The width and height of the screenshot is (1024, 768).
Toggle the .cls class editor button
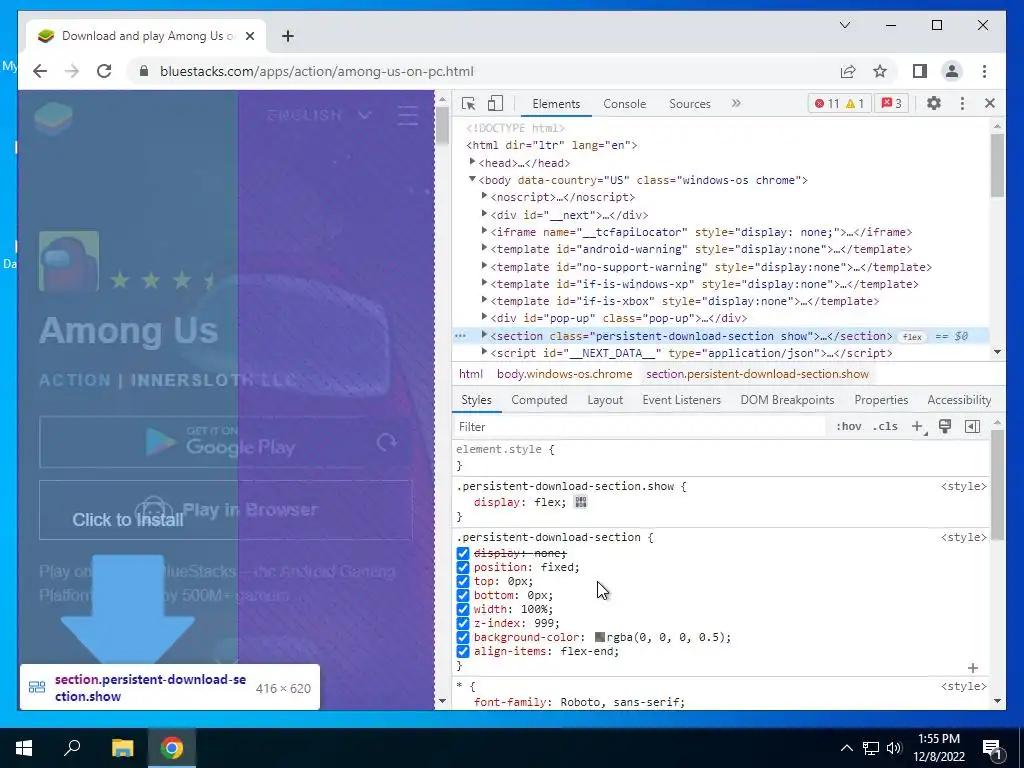click(885, 426)
